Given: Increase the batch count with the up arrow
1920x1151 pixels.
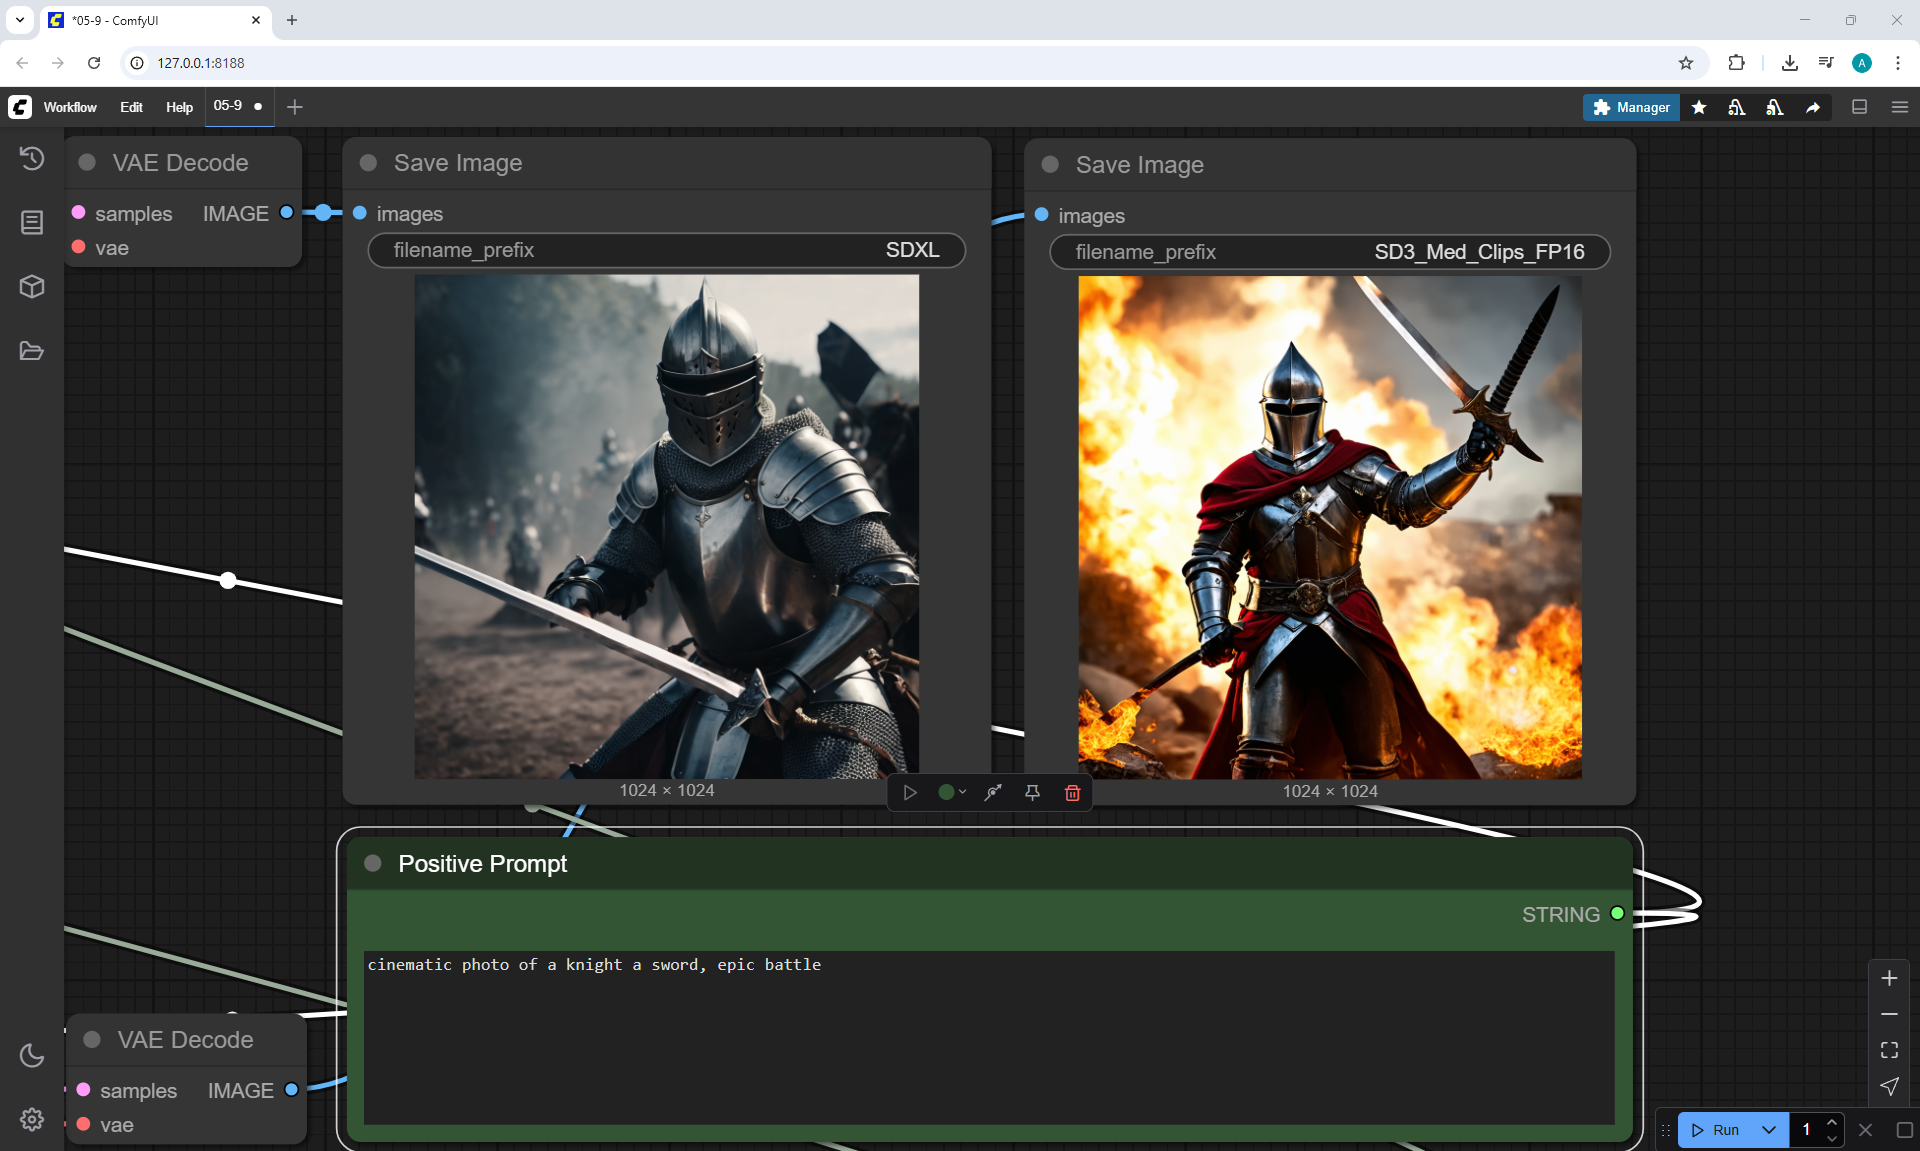Looking at the screenshot, I should 1831,1122.
